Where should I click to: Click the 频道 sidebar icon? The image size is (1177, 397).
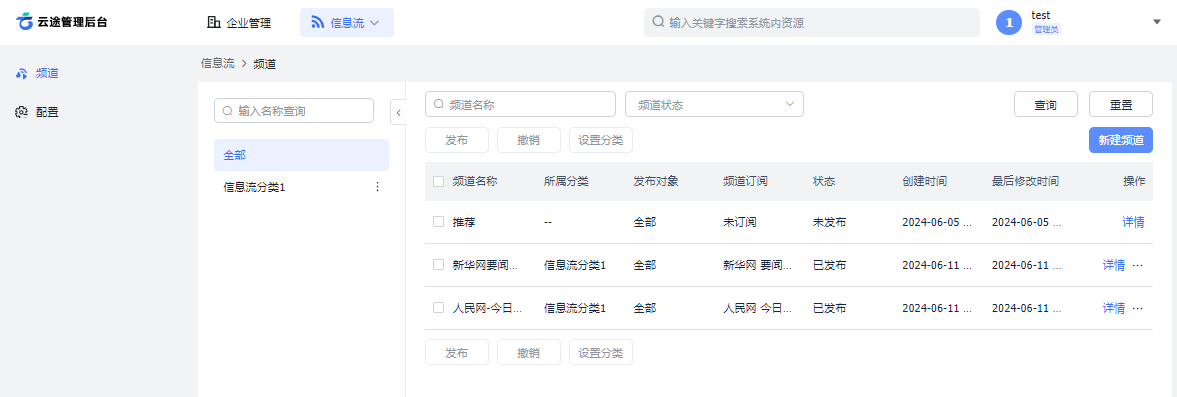point(23,74)
